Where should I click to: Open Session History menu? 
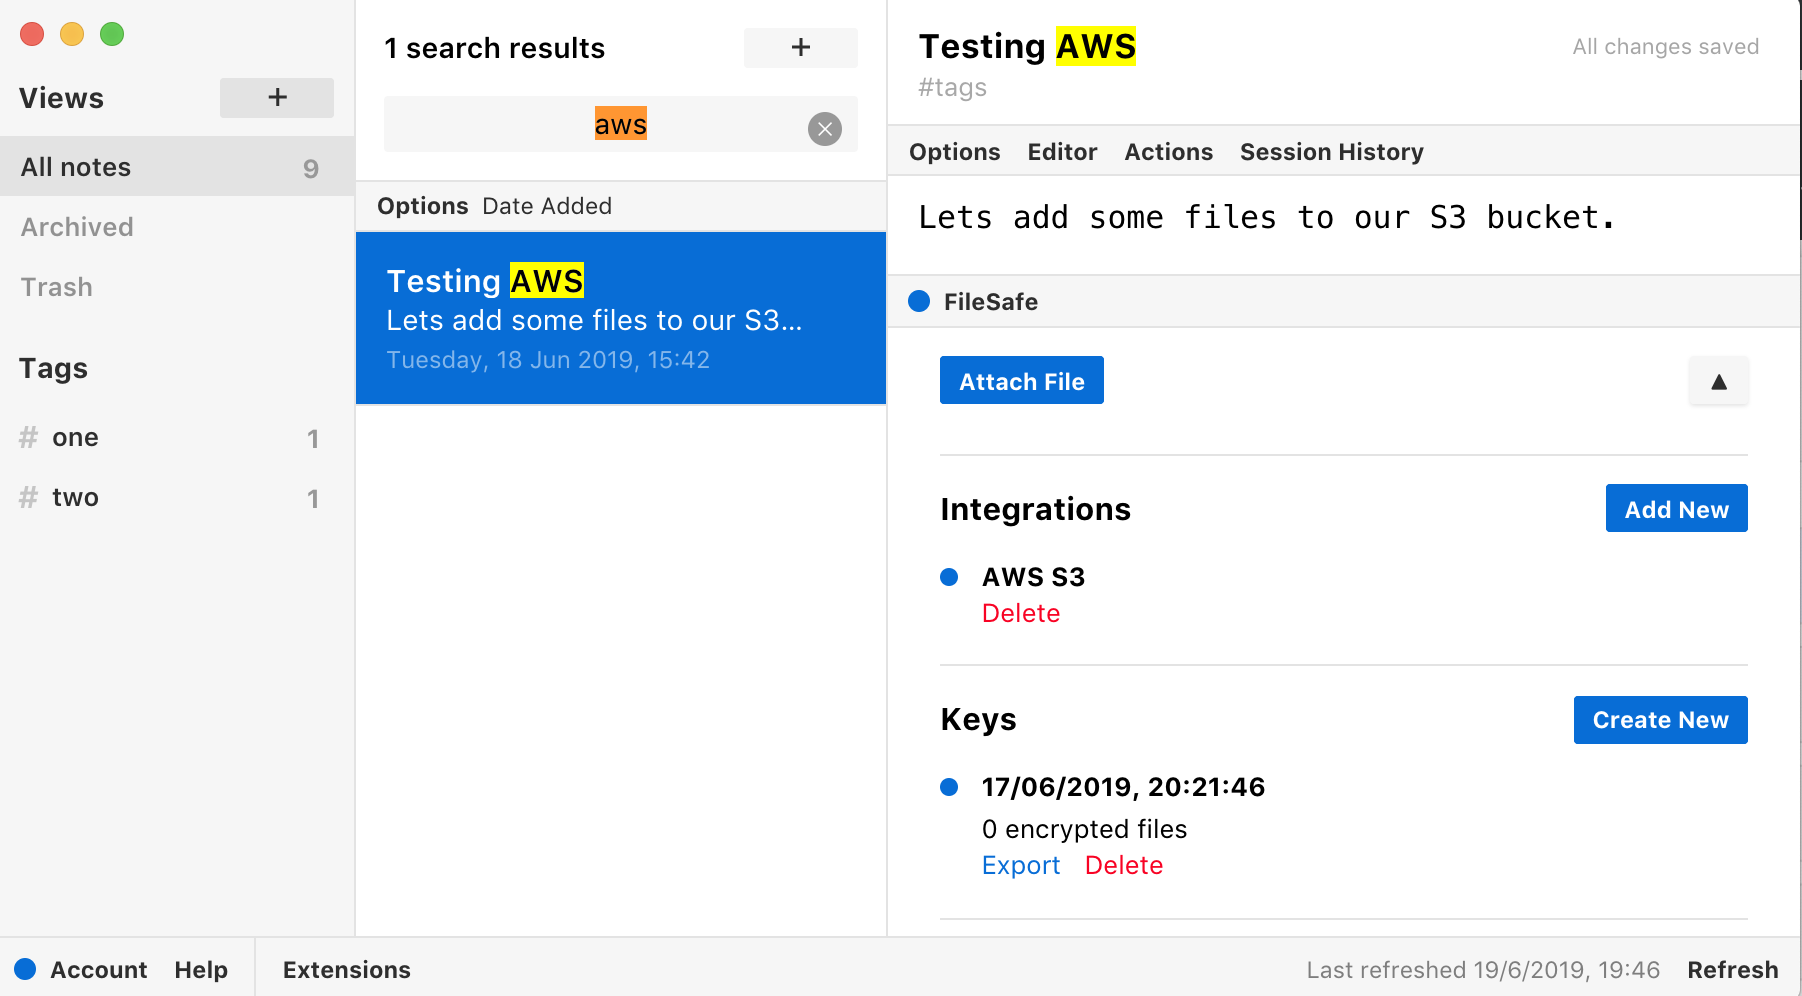(1331, 152)
